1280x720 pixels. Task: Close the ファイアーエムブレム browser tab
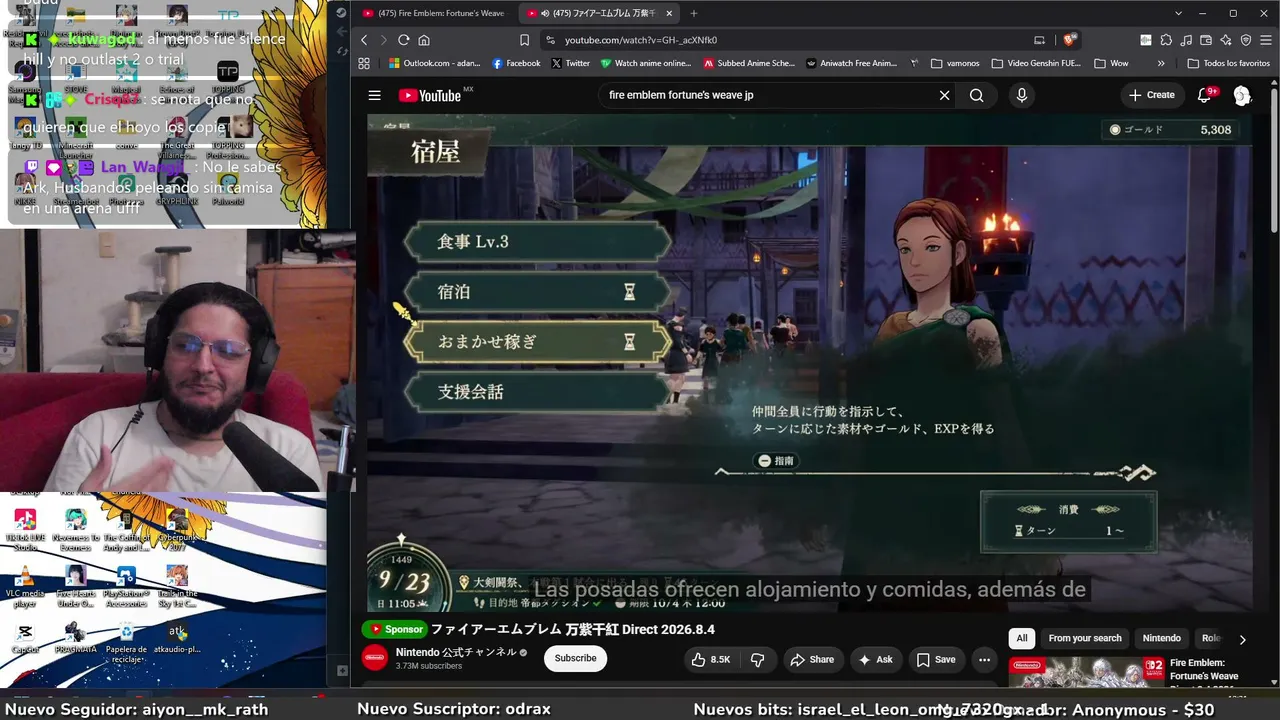669,13
